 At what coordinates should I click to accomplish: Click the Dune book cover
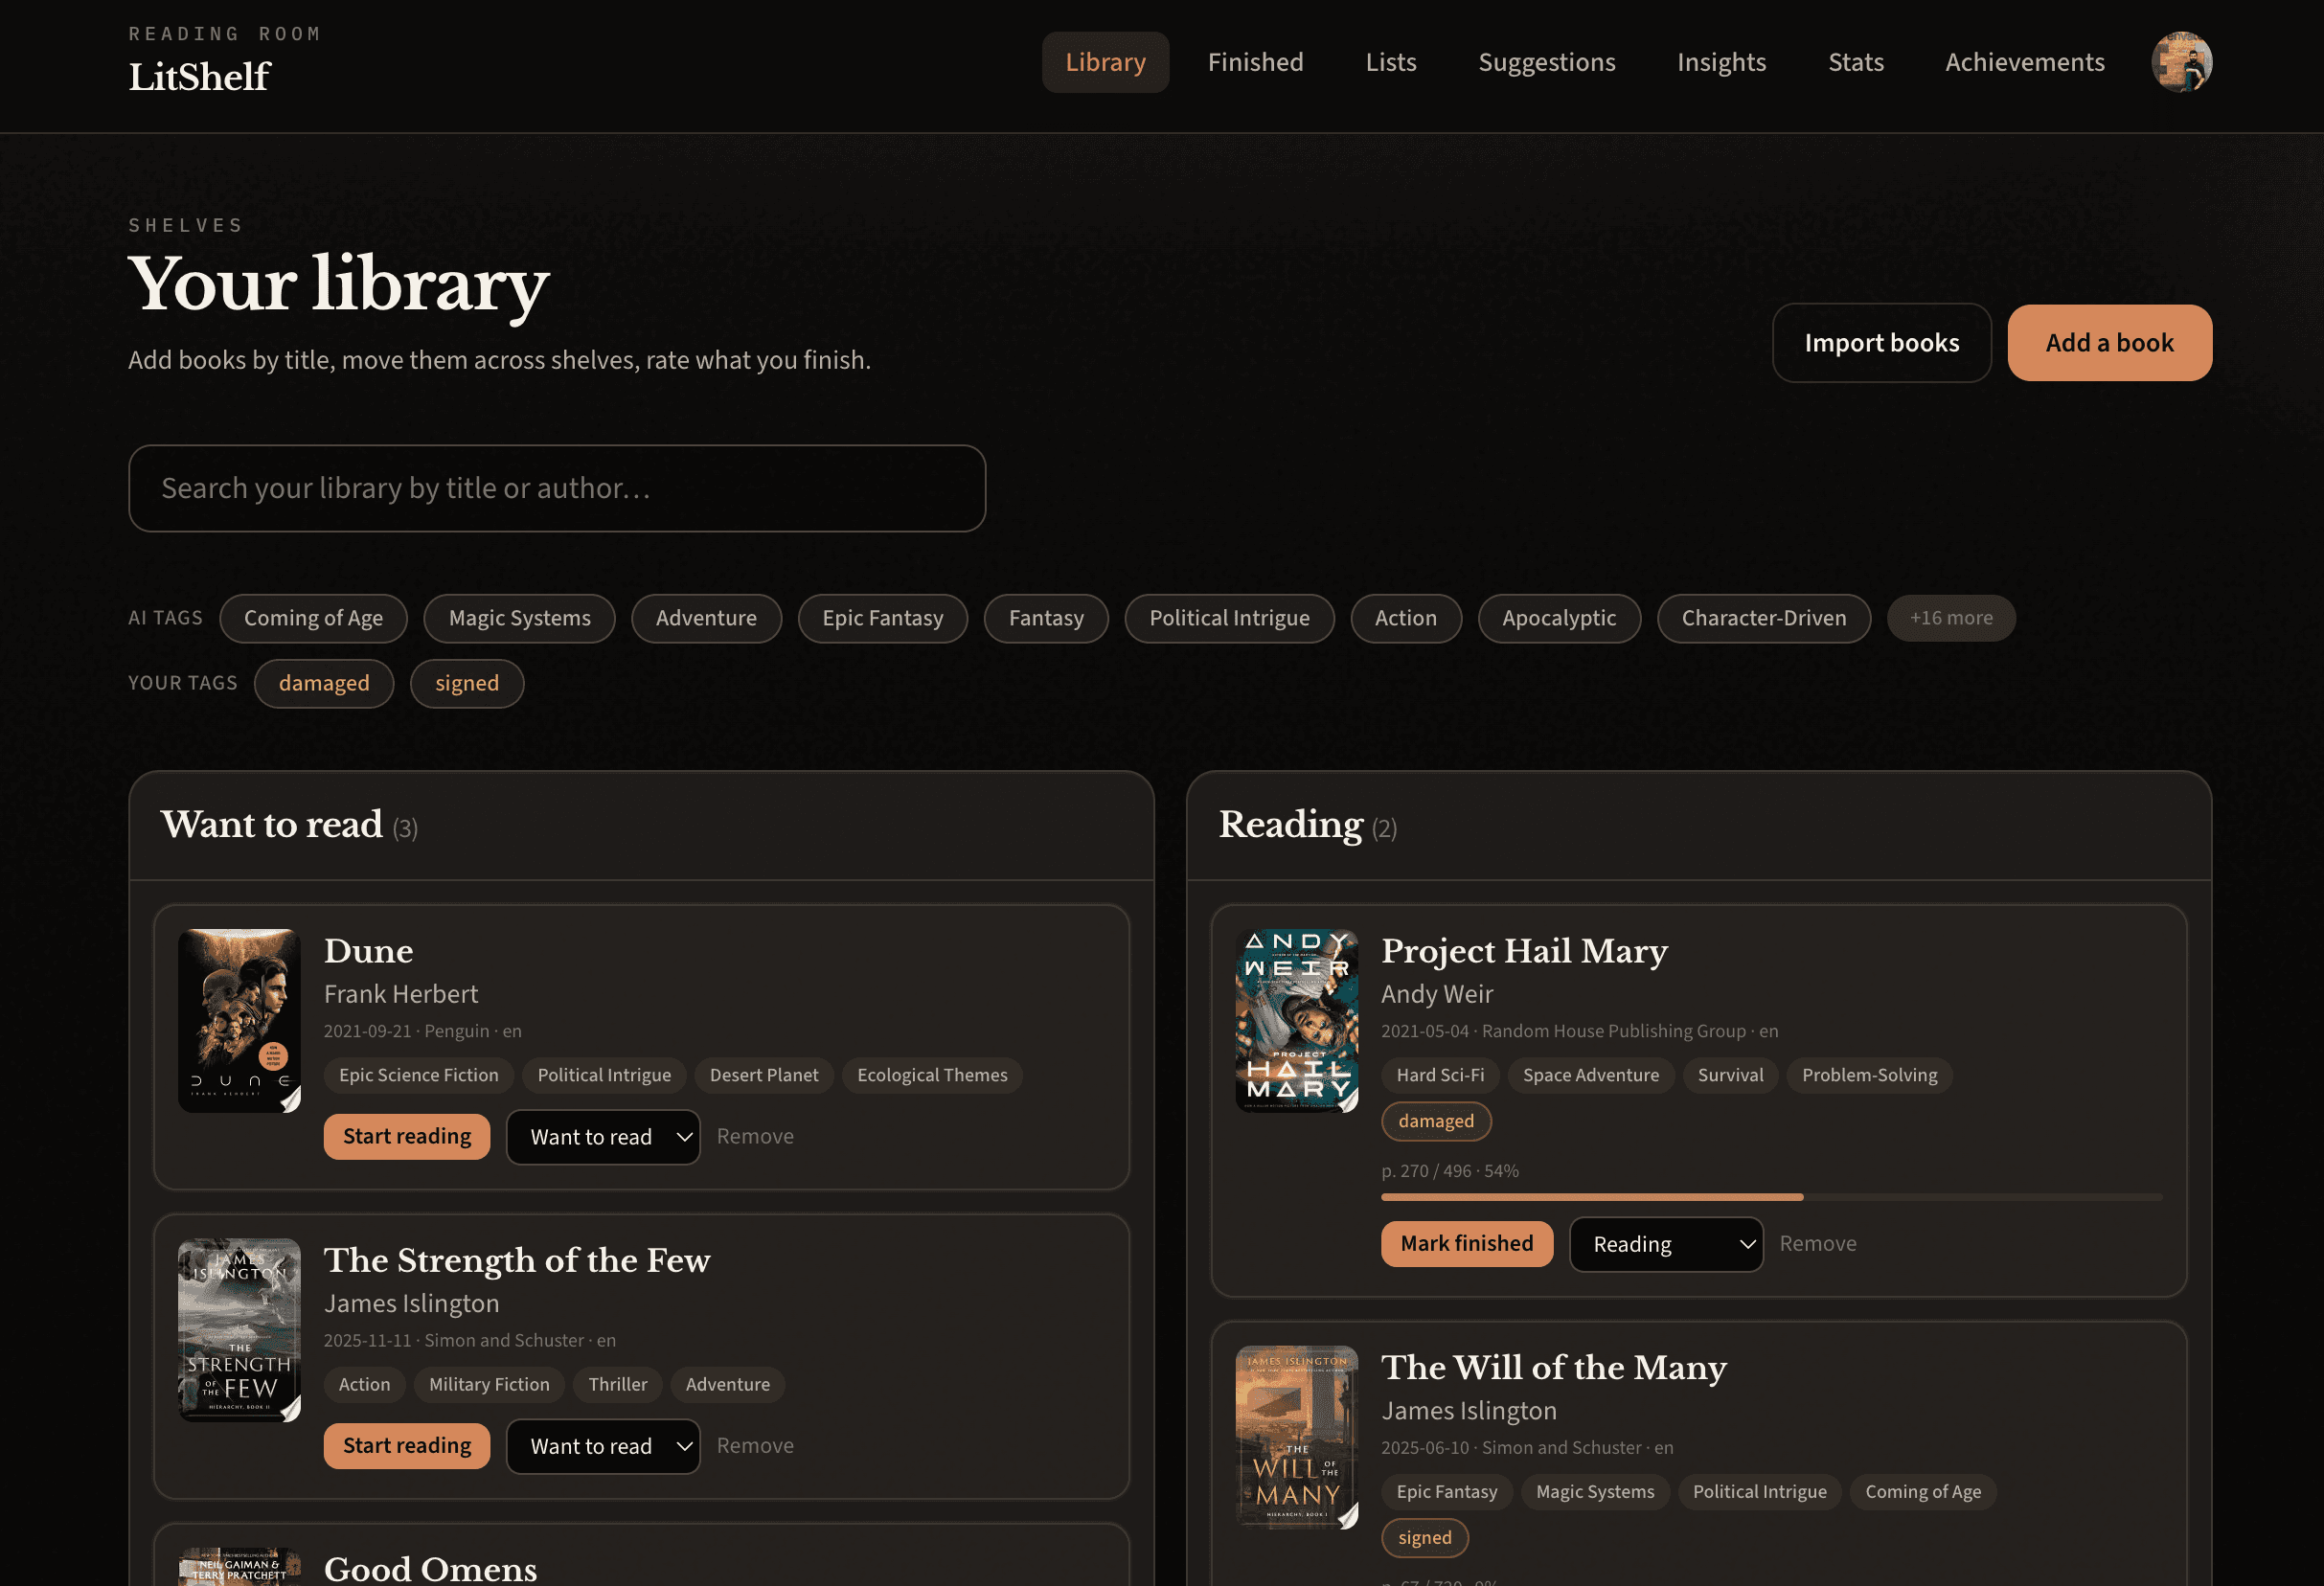(239, 1020)
